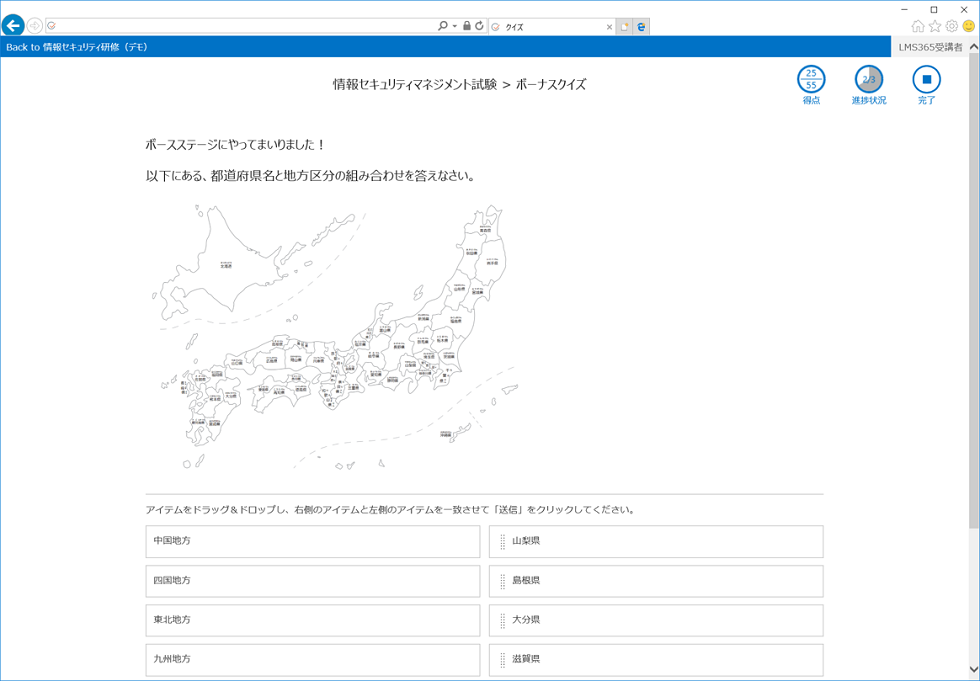The image size is (980, 681).
Task: Select the 山梨県 draggable item
Action: pos(656,541)
